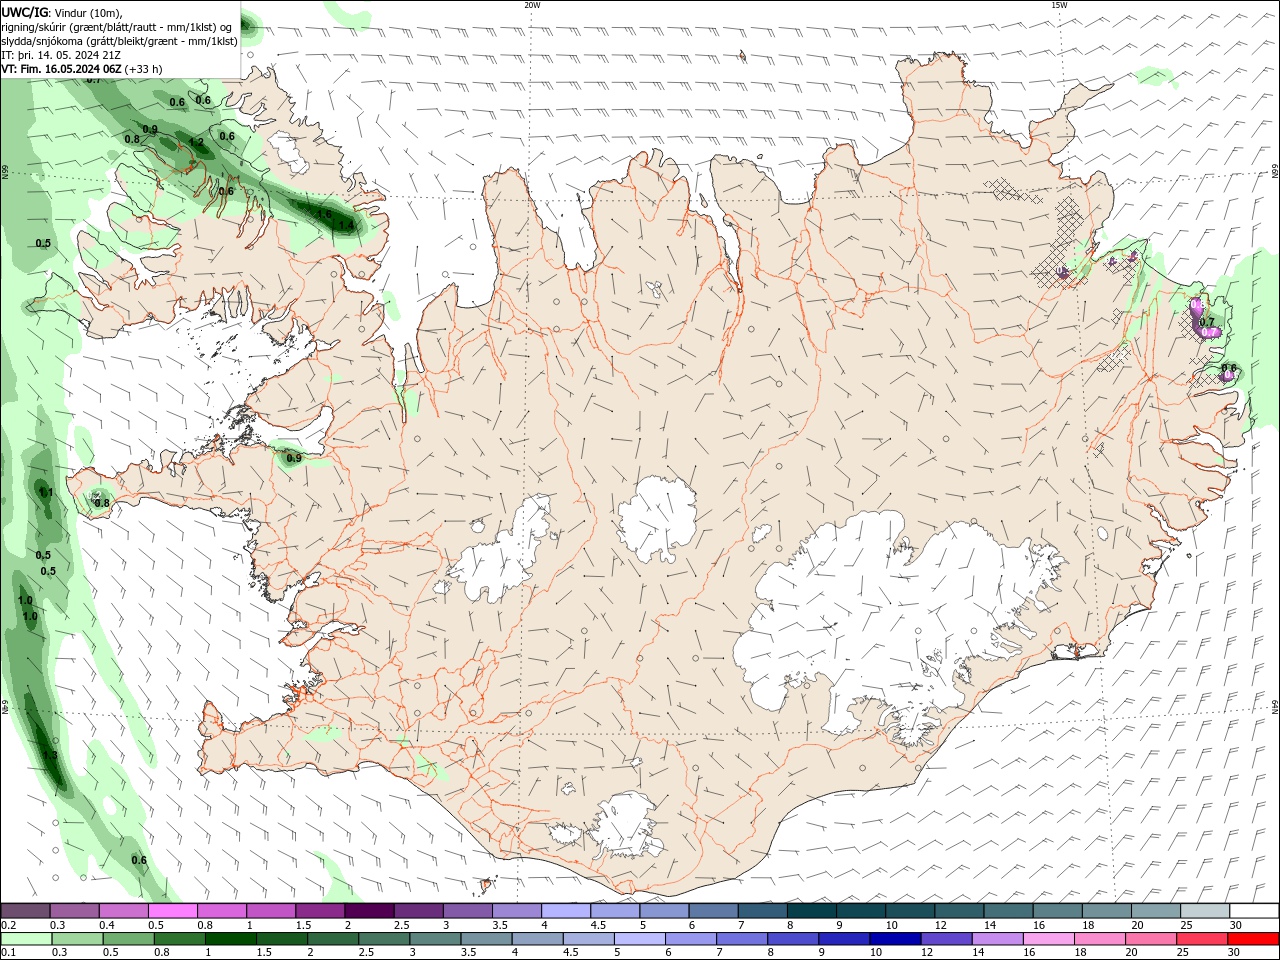This screenshot has width=1280, height=960.
Task: Click the 'VT: Fim. 16.05.2024 06Z (+33 h)' line
Action: (x=82, y=69)
